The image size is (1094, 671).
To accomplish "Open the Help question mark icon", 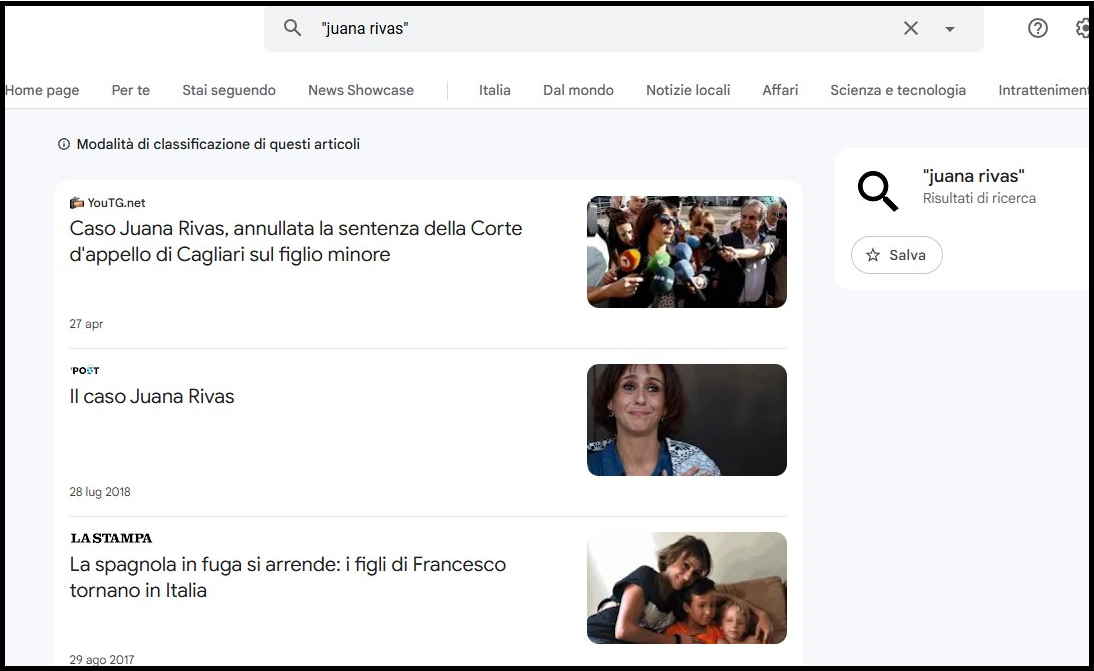I will [1038, 28].
